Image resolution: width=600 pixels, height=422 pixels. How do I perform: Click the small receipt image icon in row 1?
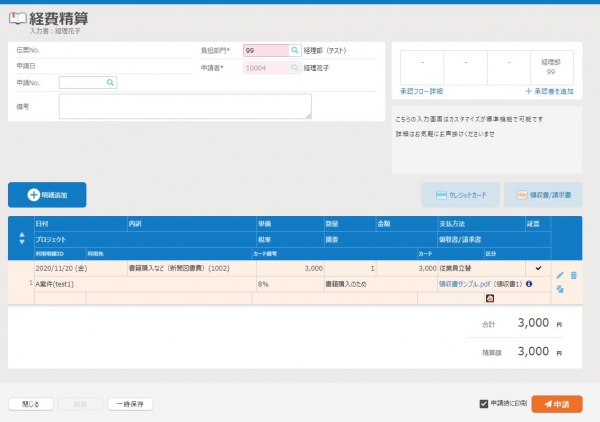click(x=490, y=298)
